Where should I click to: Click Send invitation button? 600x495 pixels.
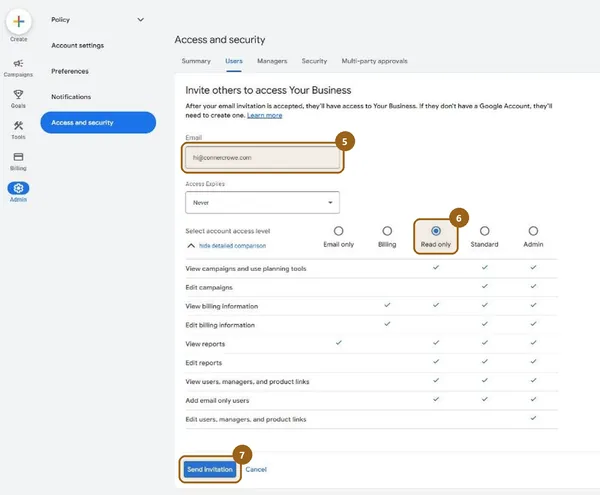(x=210, y=469)
